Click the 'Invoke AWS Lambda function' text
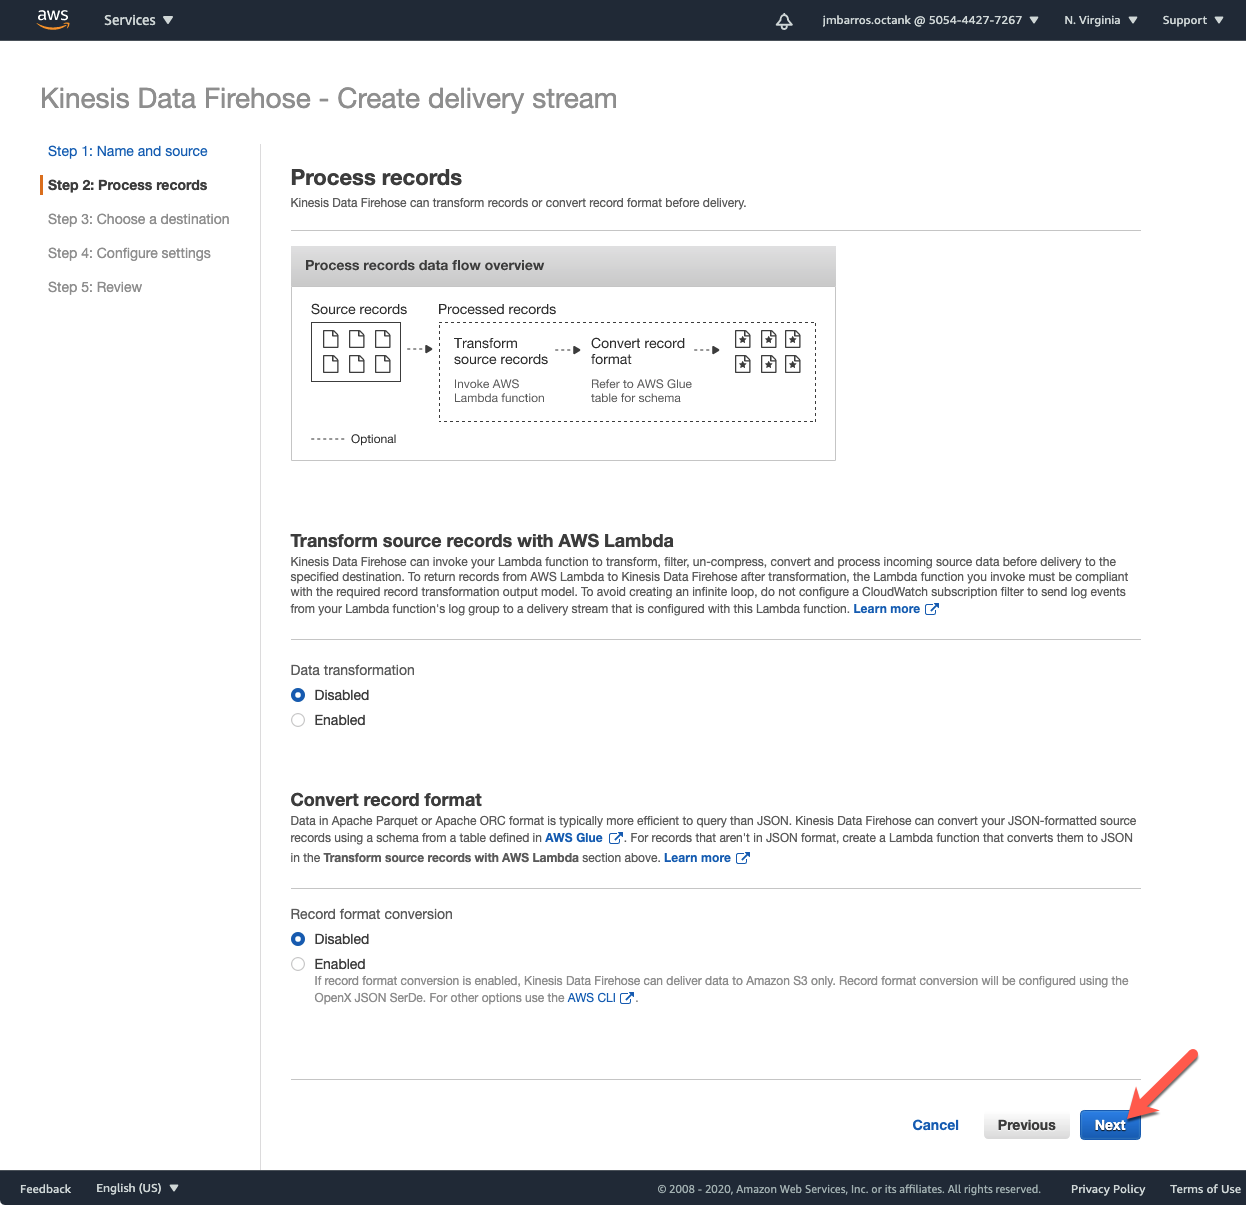The image size is (1246, 1205). 499,391
